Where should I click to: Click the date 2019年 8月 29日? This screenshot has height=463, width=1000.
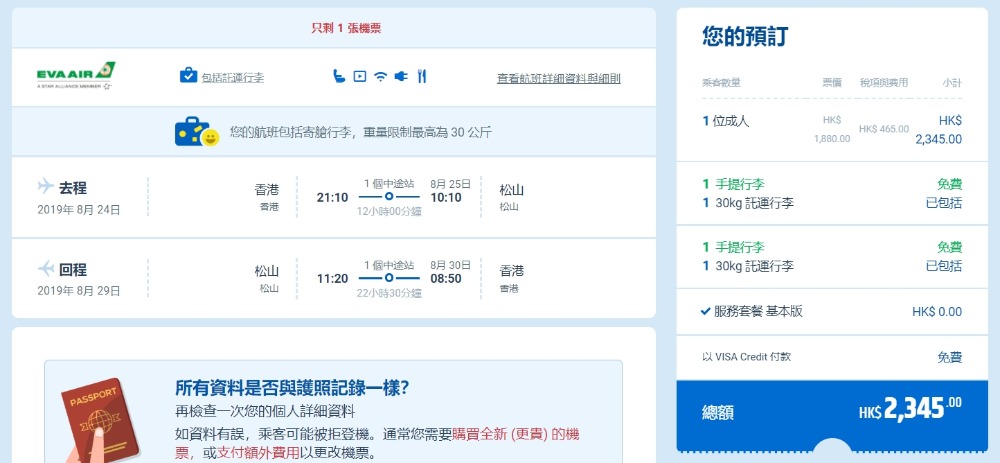pos(78,291)
